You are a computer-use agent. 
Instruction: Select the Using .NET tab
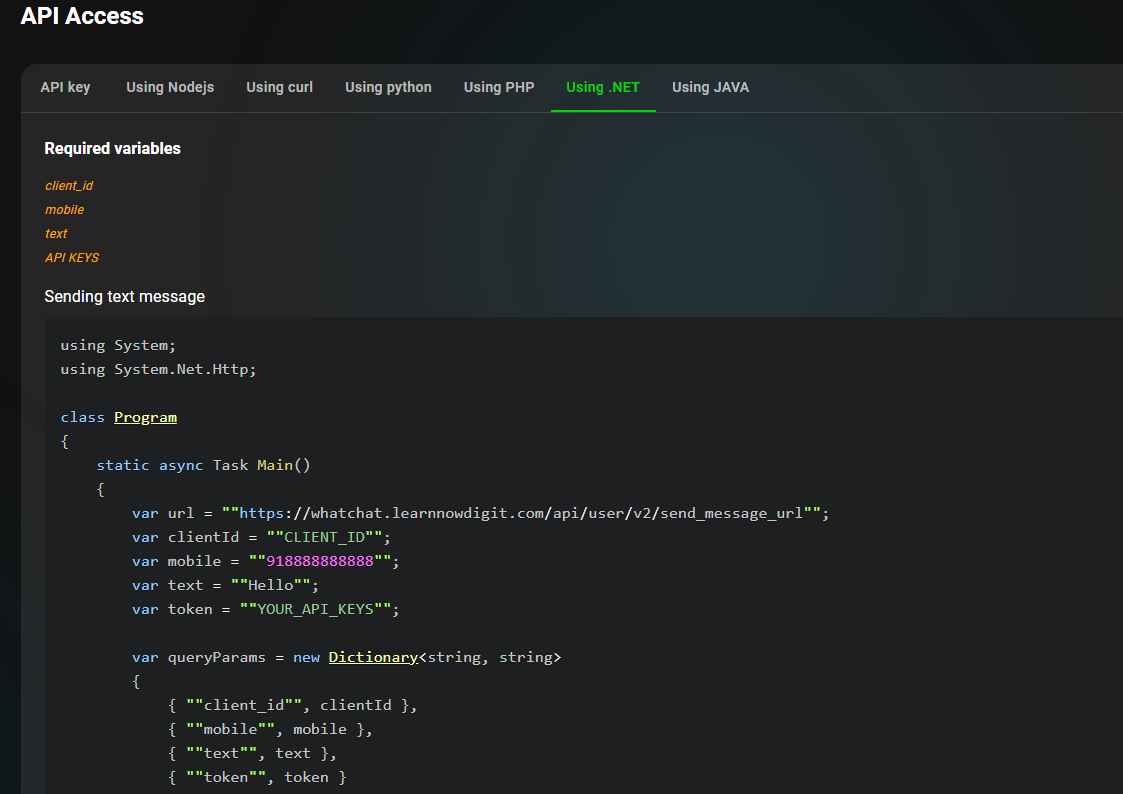pos(602,87)
